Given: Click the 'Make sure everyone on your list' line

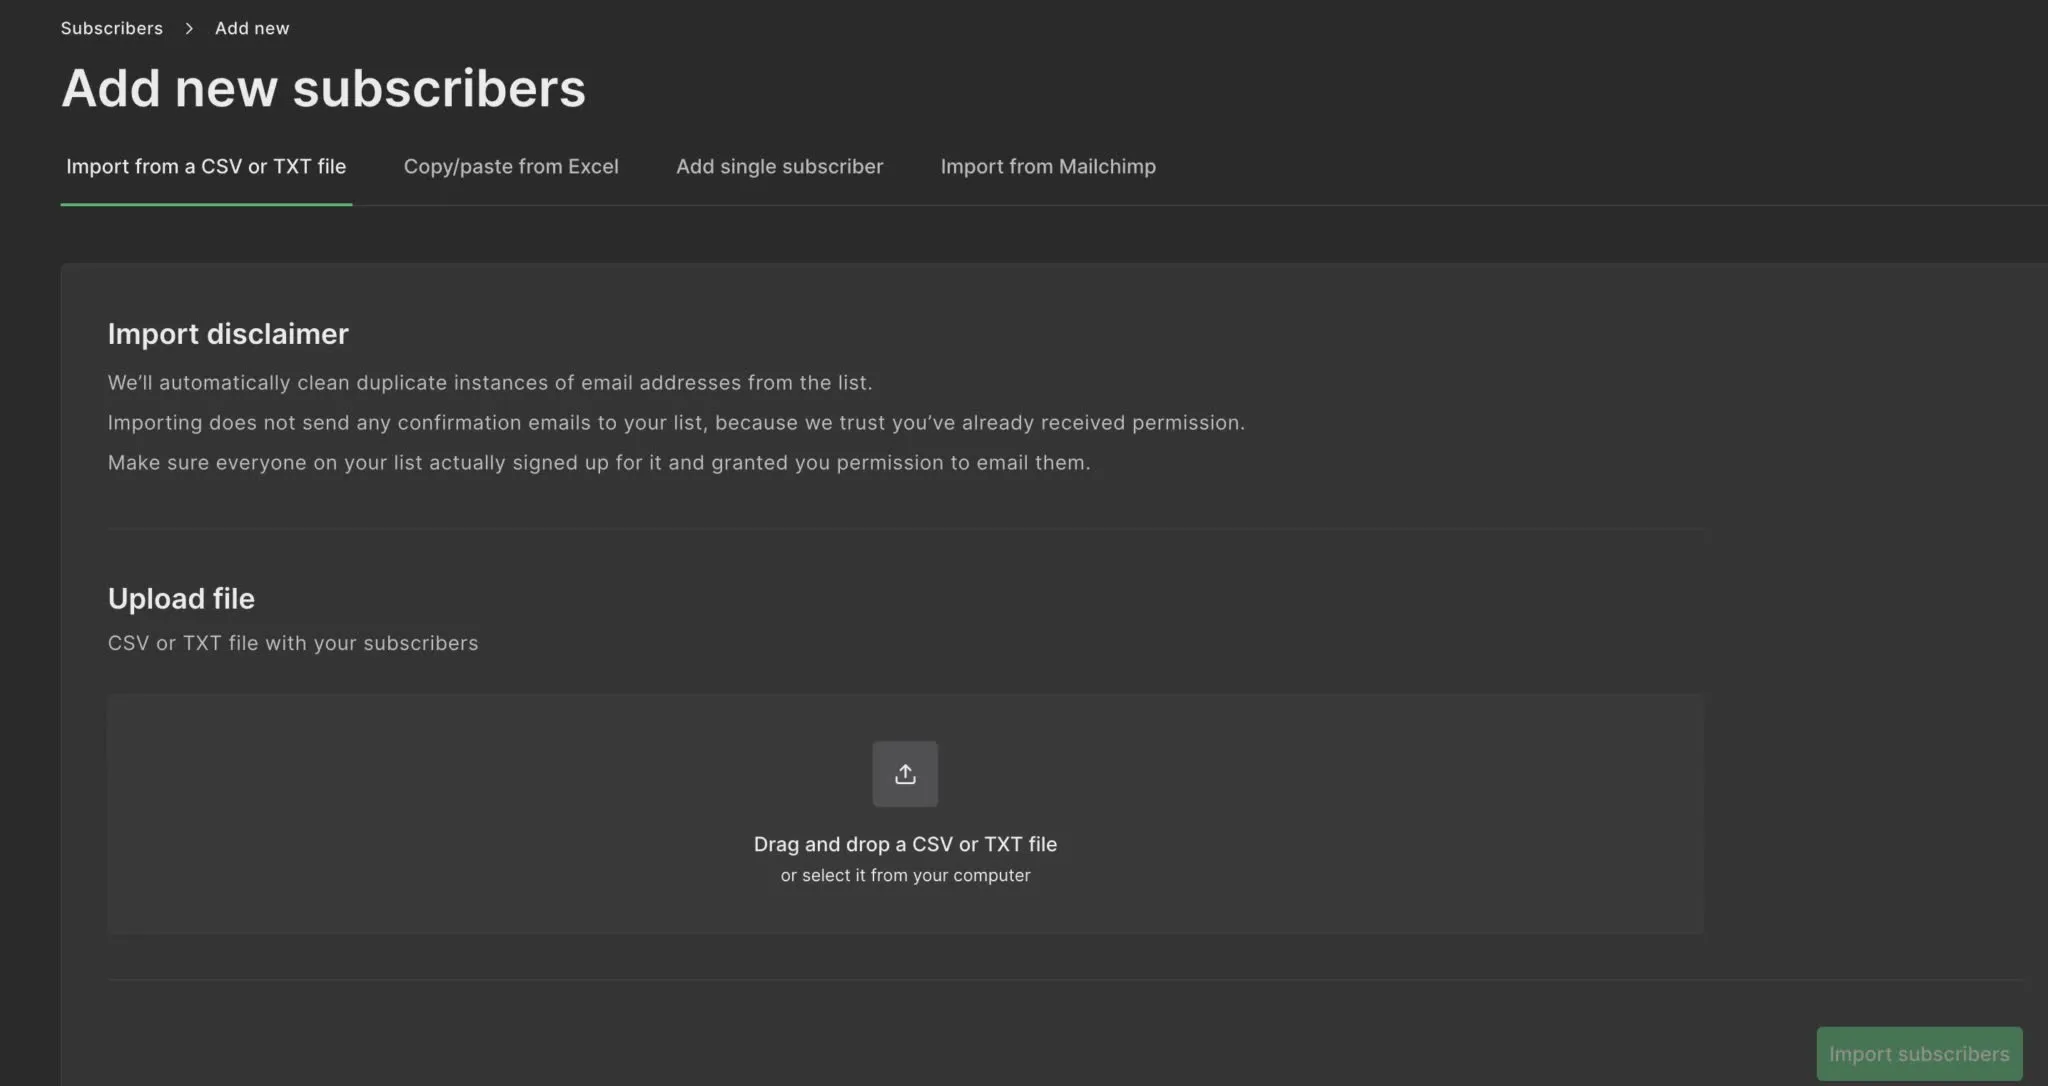Looking at the screenshot, I should pos(599,463).
